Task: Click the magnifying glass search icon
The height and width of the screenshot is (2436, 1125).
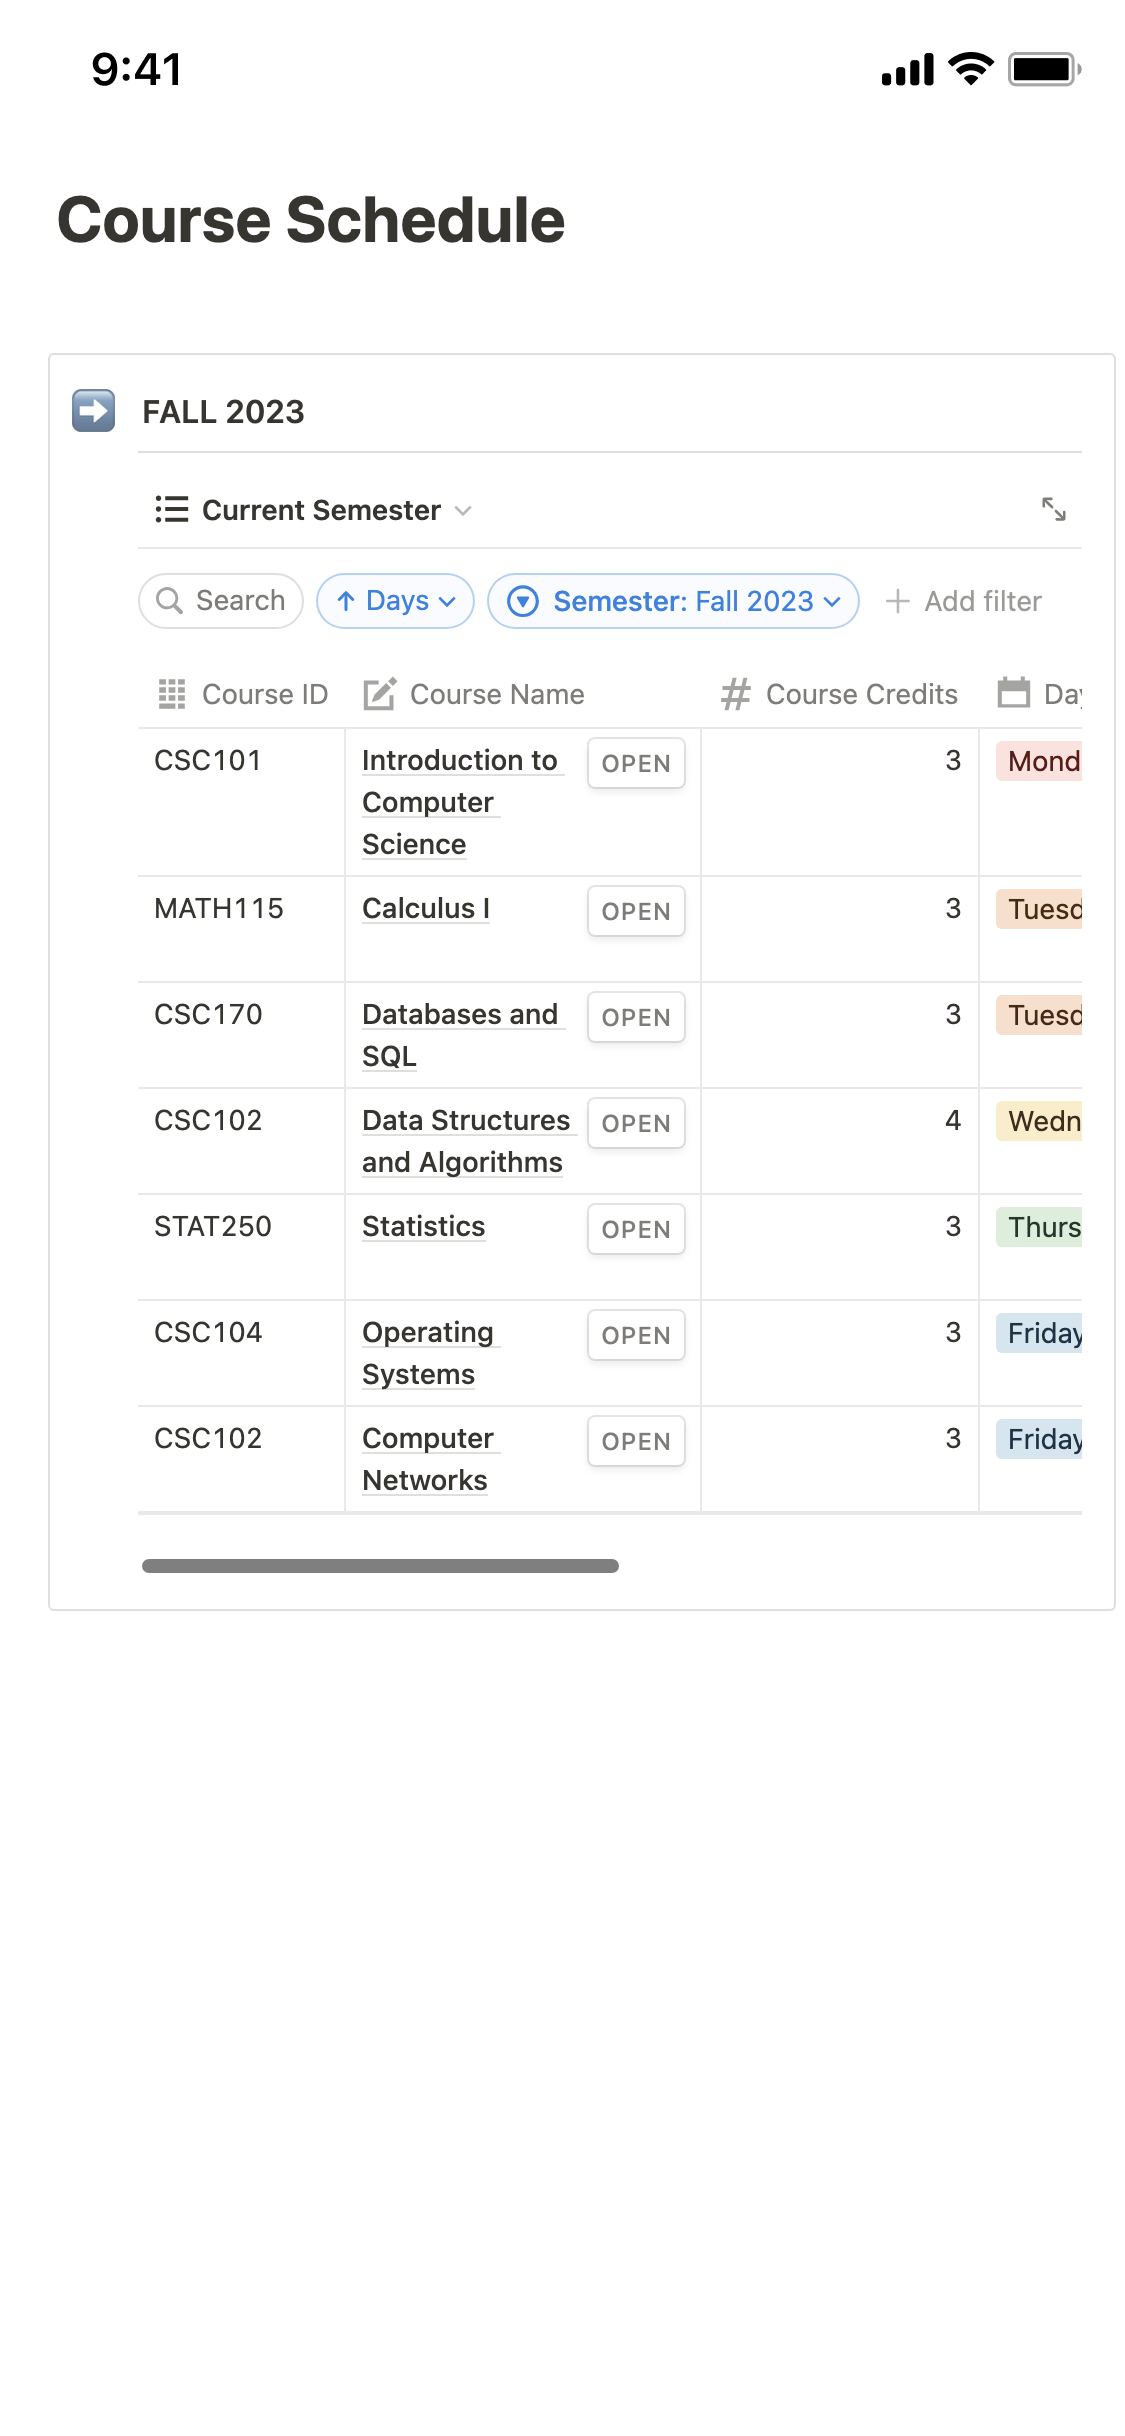Action: click(170, 601)
